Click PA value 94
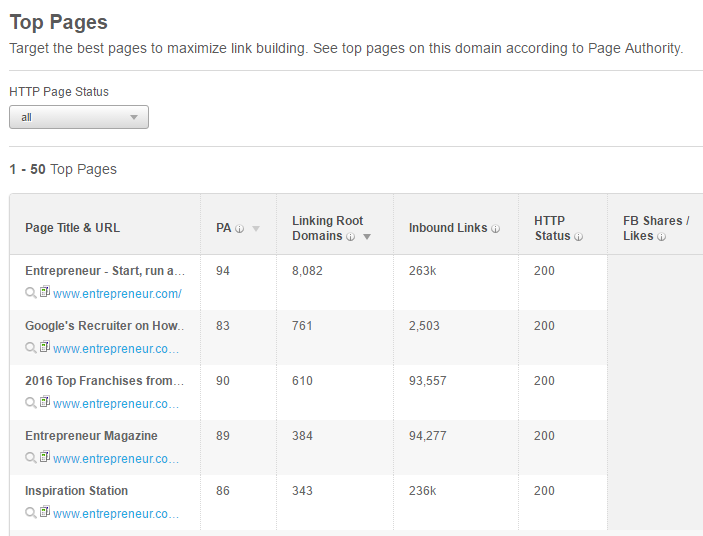Image resolution: width=703 pixels, height=536 pixels. tap(223, 271)
